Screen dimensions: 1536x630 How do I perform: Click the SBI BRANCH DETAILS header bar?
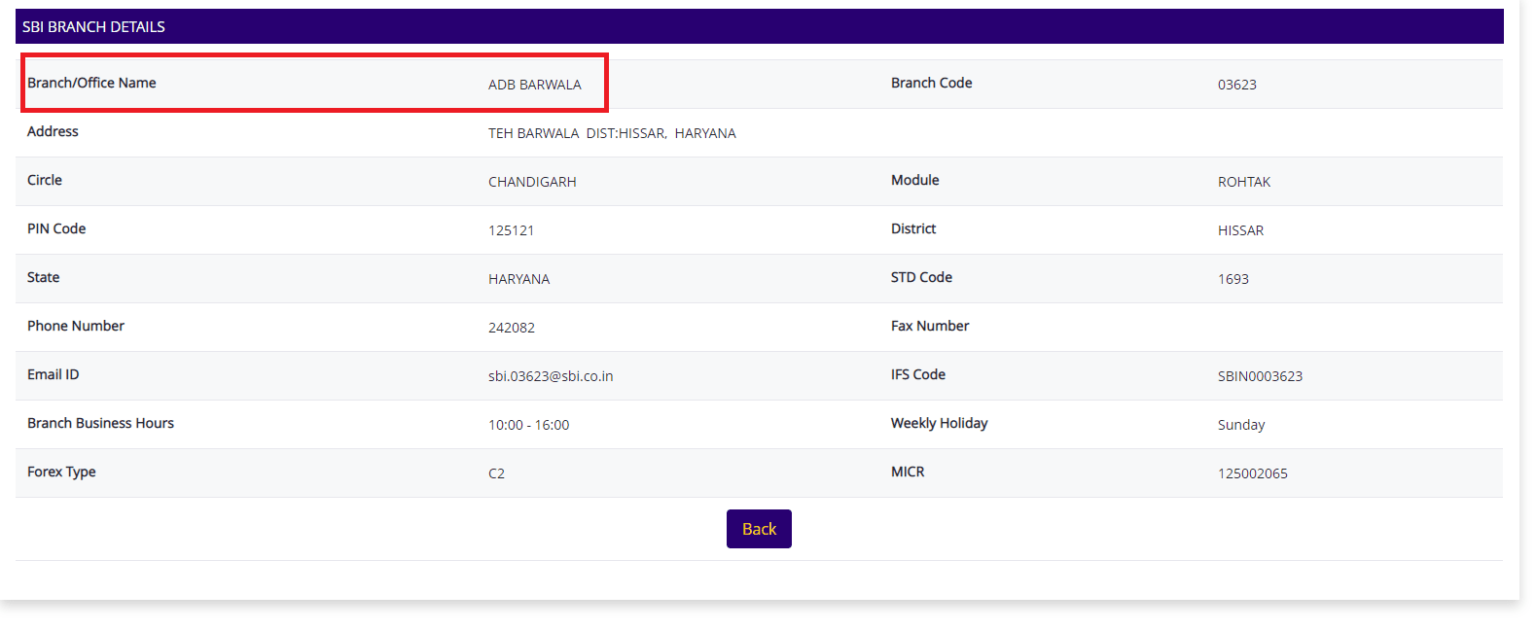(93, 27)
